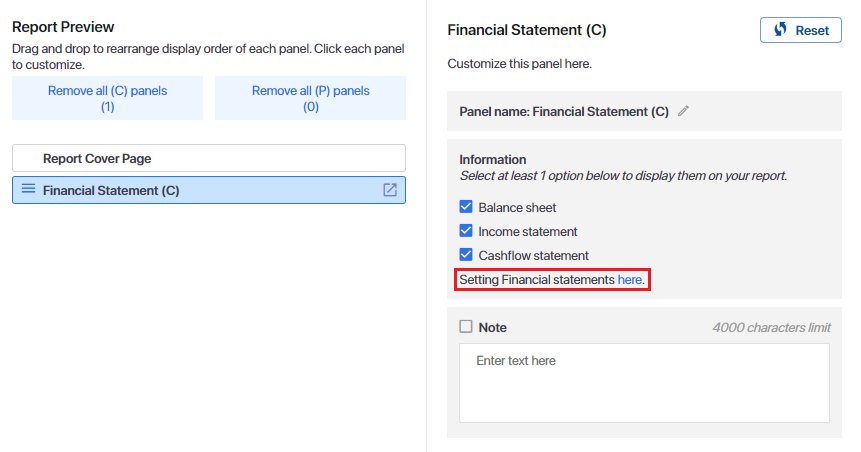Disable the Cashflow statement option
The height and width of the screenshot is (452, 861).
coord(466,255)
